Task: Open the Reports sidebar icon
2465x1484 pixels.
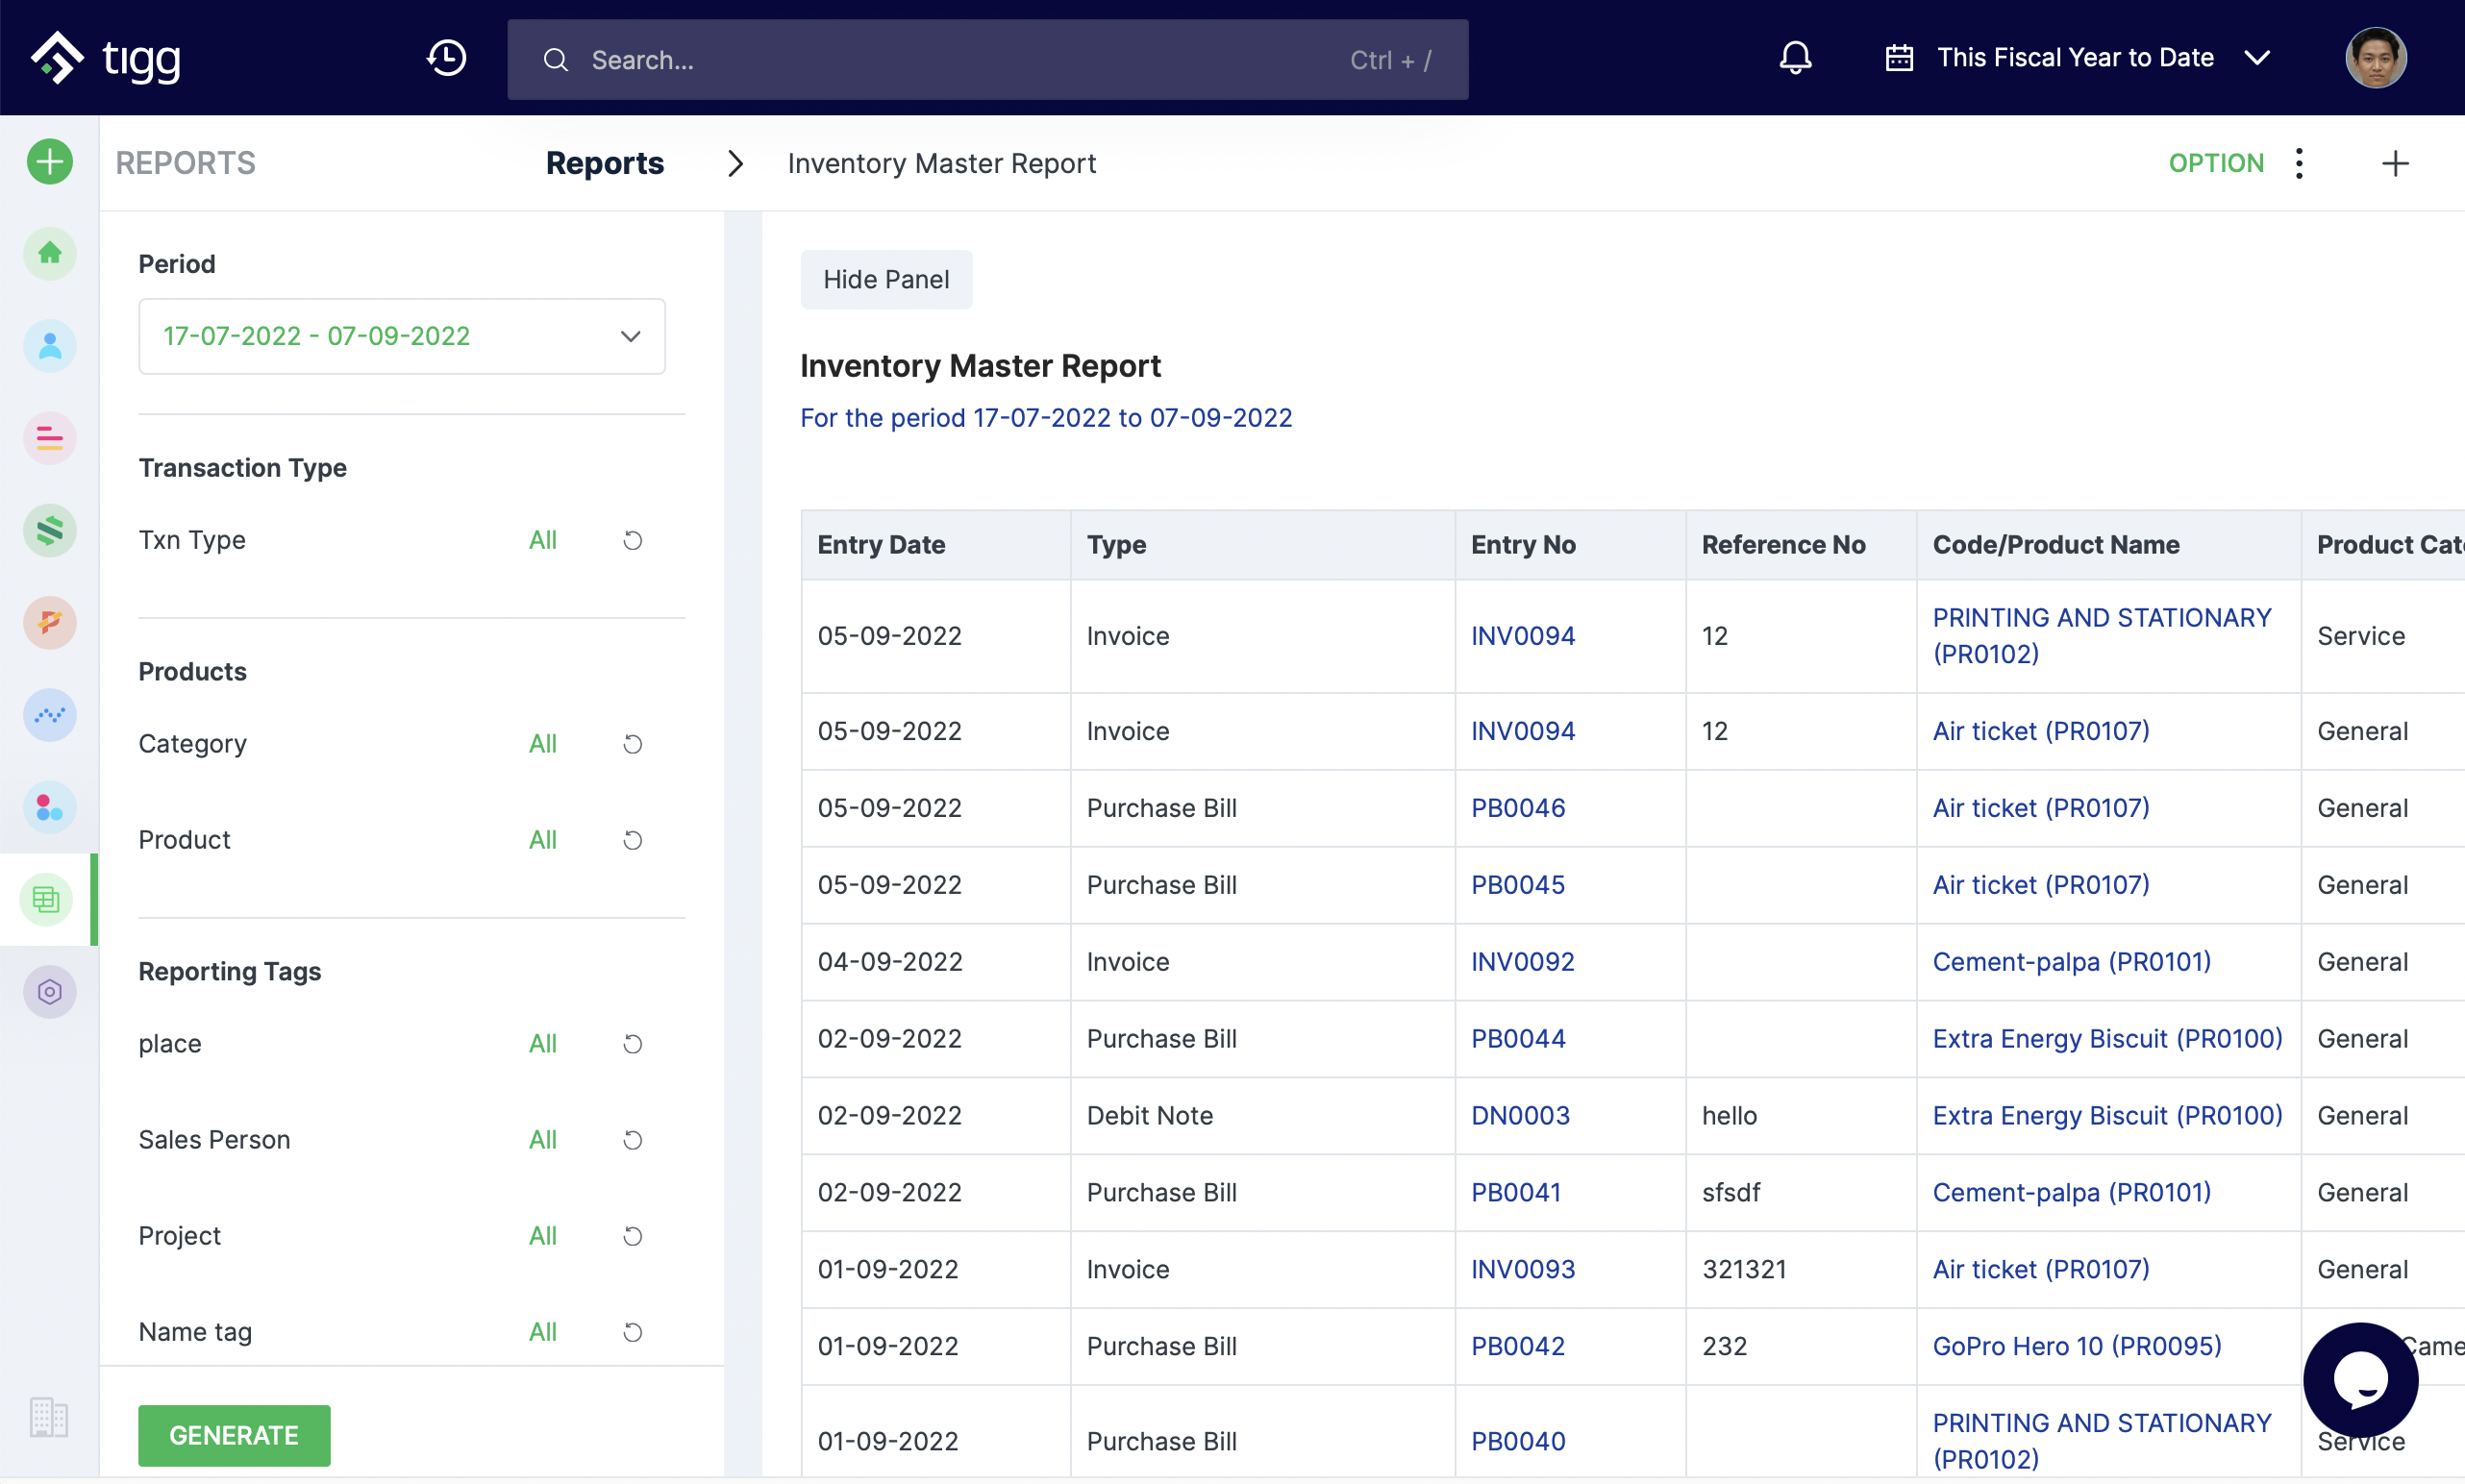Action: 47,899
